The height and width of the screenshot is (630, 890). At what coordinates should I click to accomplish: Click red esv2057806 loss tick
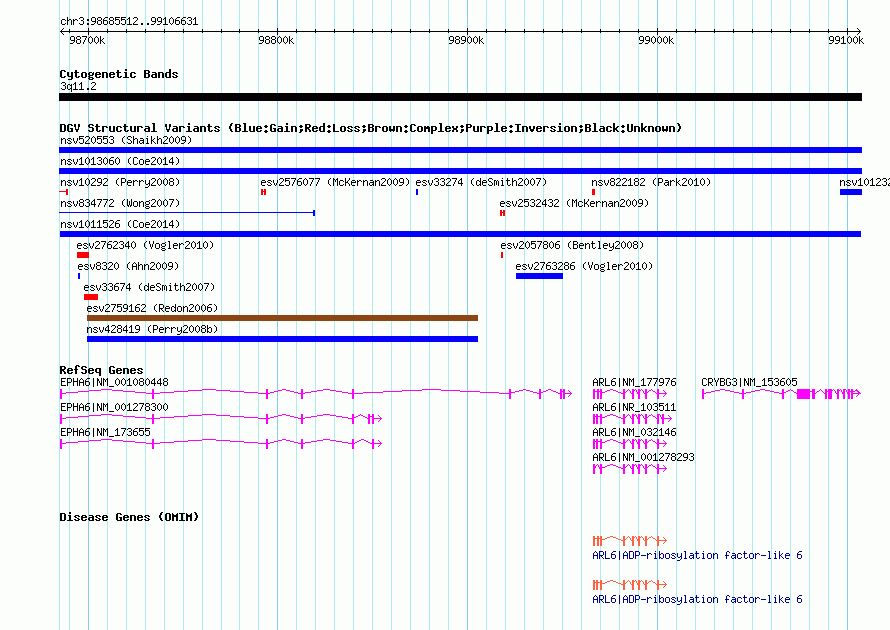point(502,255)
